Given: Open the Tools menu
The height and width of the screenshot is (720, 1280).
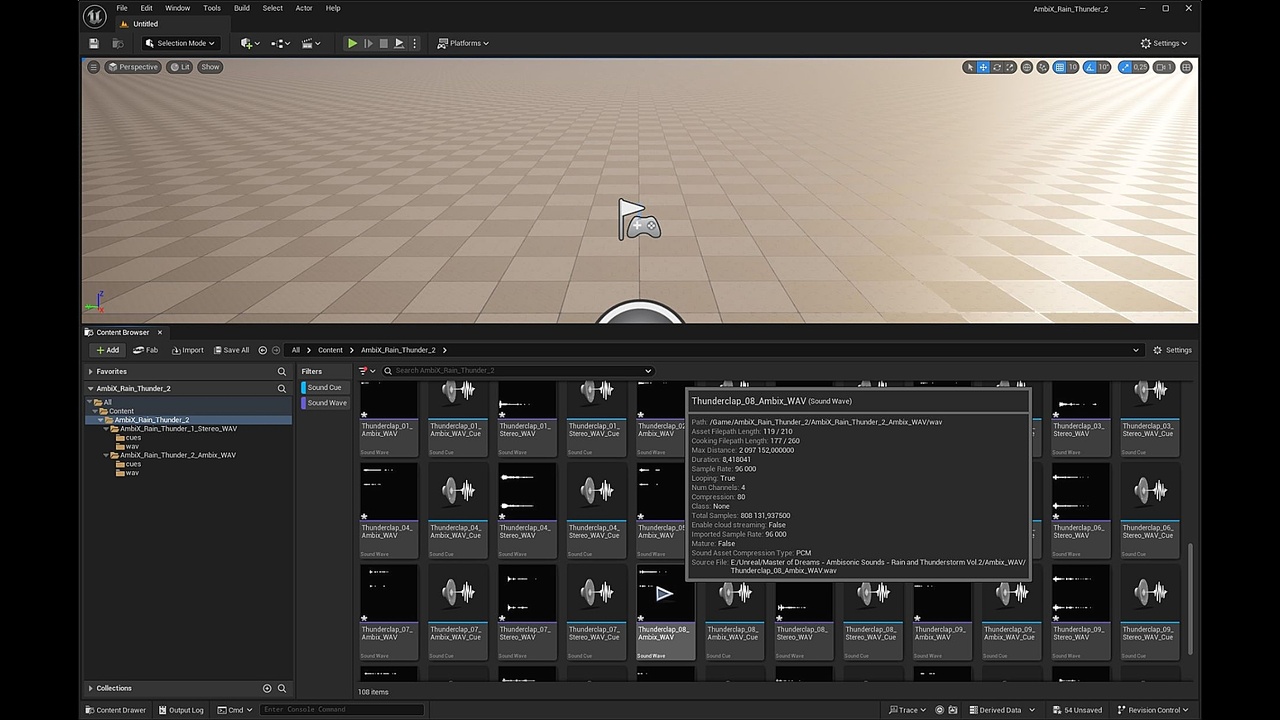Looking at the screenshot, I should 212,8.
